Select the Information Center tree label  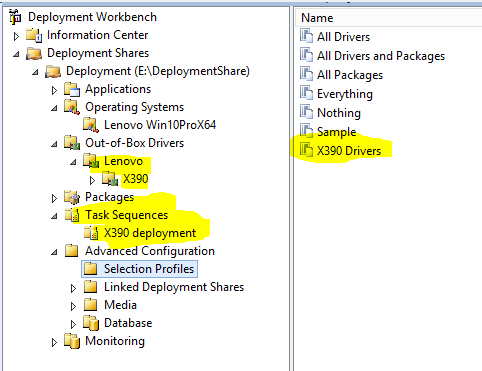(x=98, y=35)
